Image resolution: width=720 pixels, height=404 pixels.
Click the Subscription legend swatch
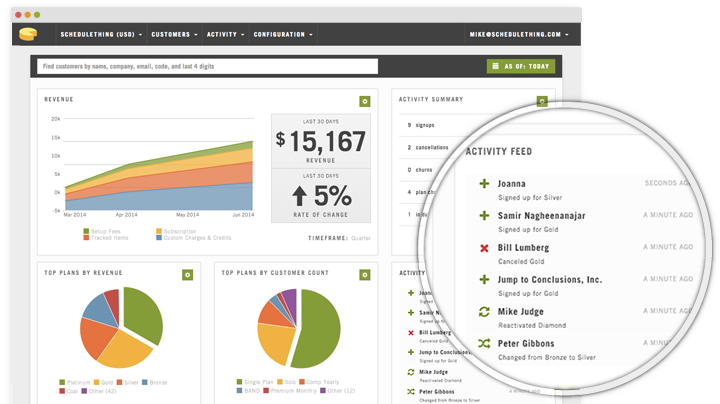click(x=159, y=231)
